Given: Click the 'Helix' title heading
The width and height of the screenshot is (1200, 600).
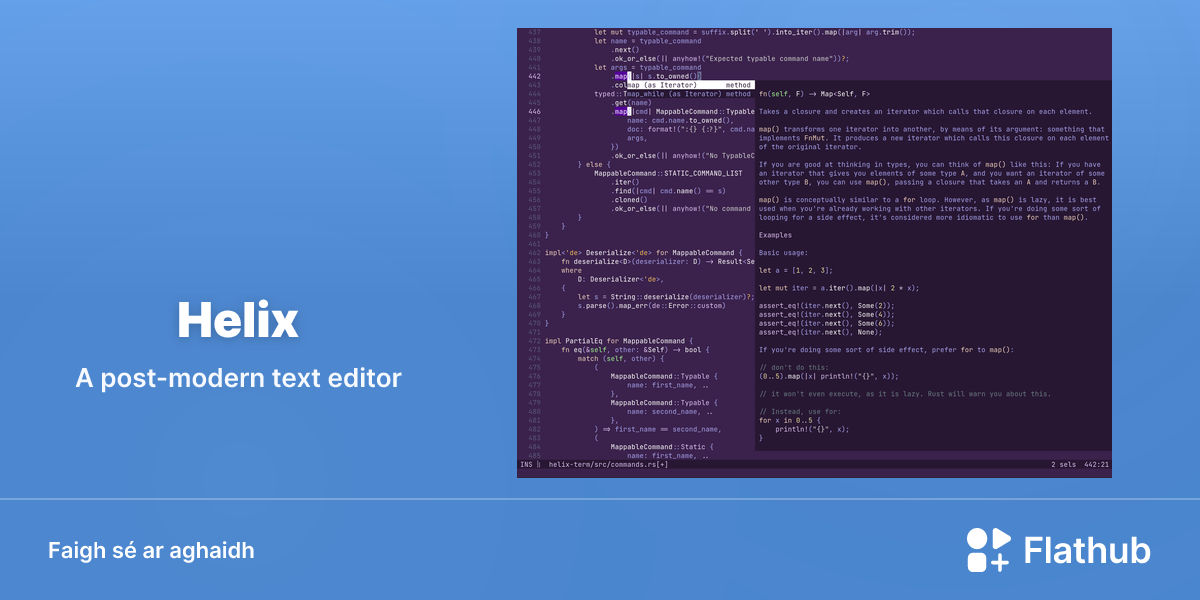Looking at the screenshot, I should (238, 320).
